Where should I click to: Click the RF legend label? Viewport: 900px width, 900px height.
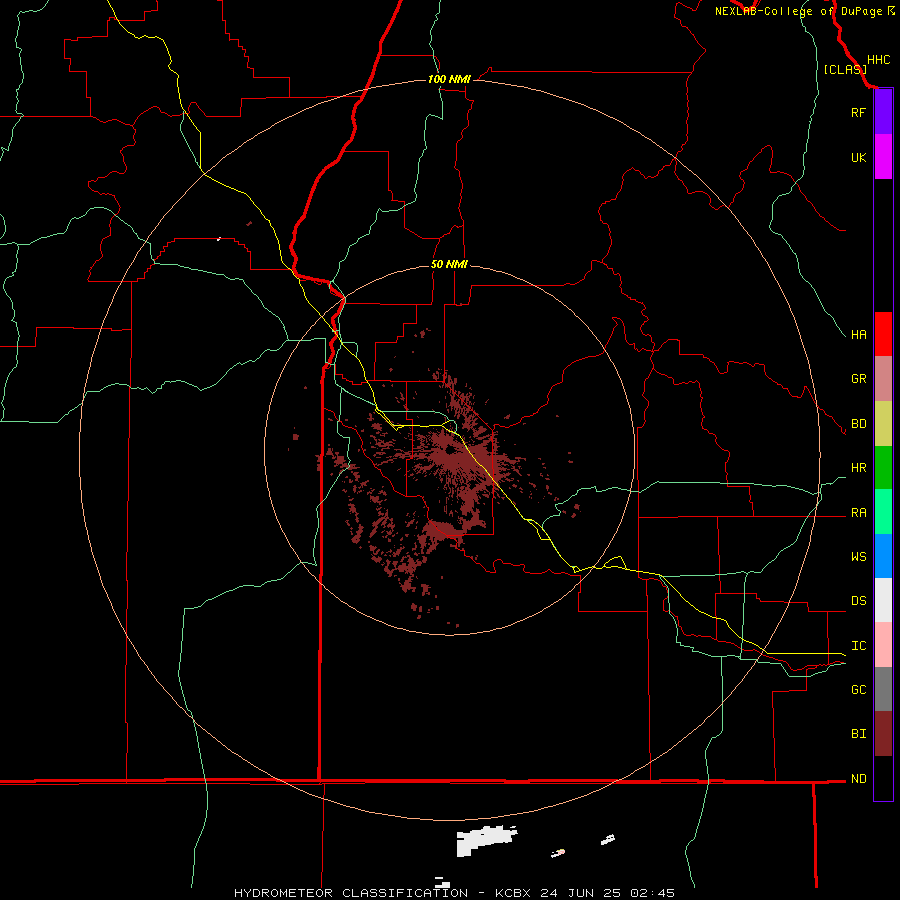click(858, 112)
